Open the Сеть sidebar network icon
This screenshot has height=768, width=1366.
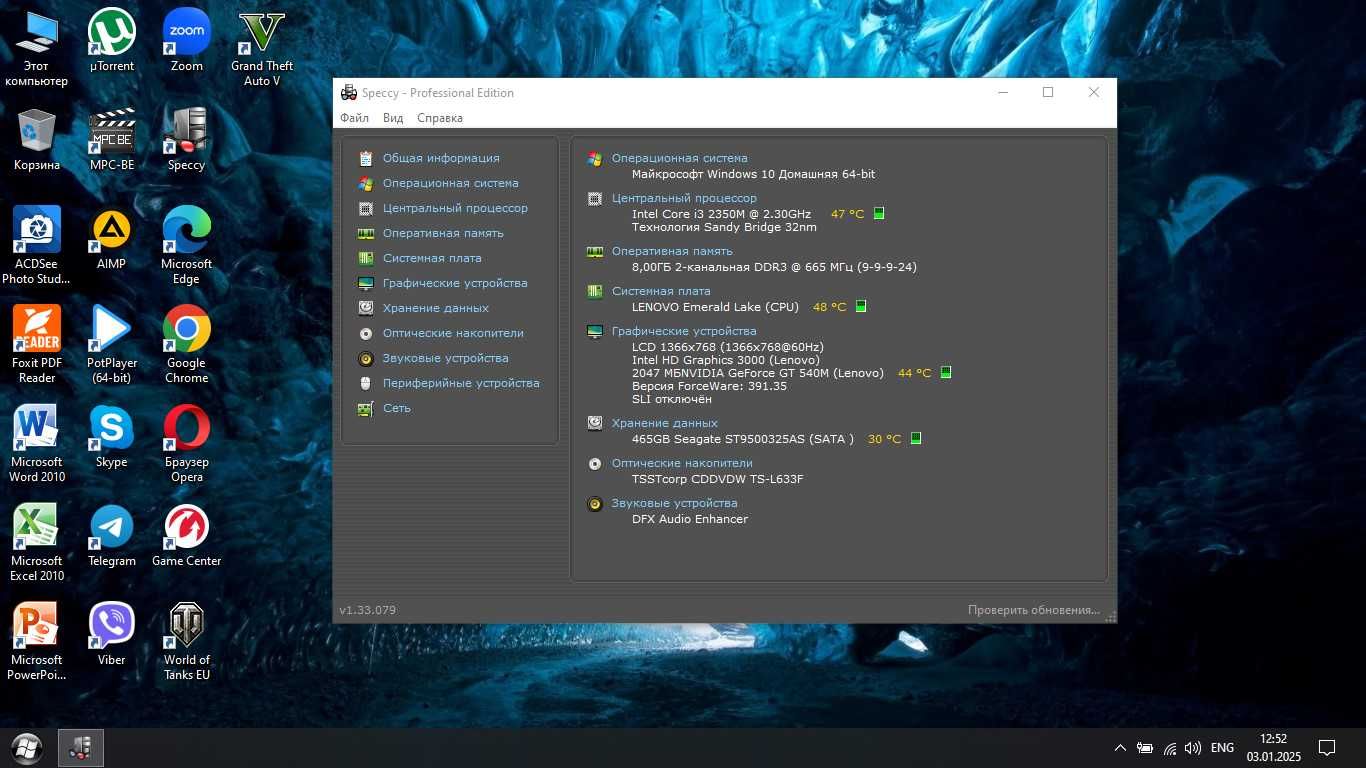366,408
